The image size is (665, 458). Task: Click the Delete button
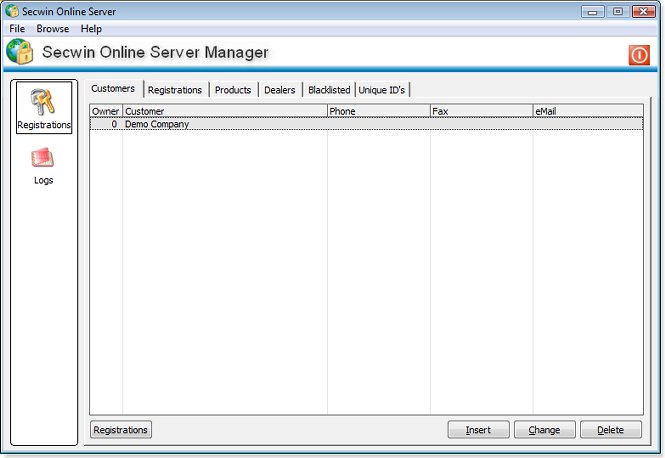(610, 430)
